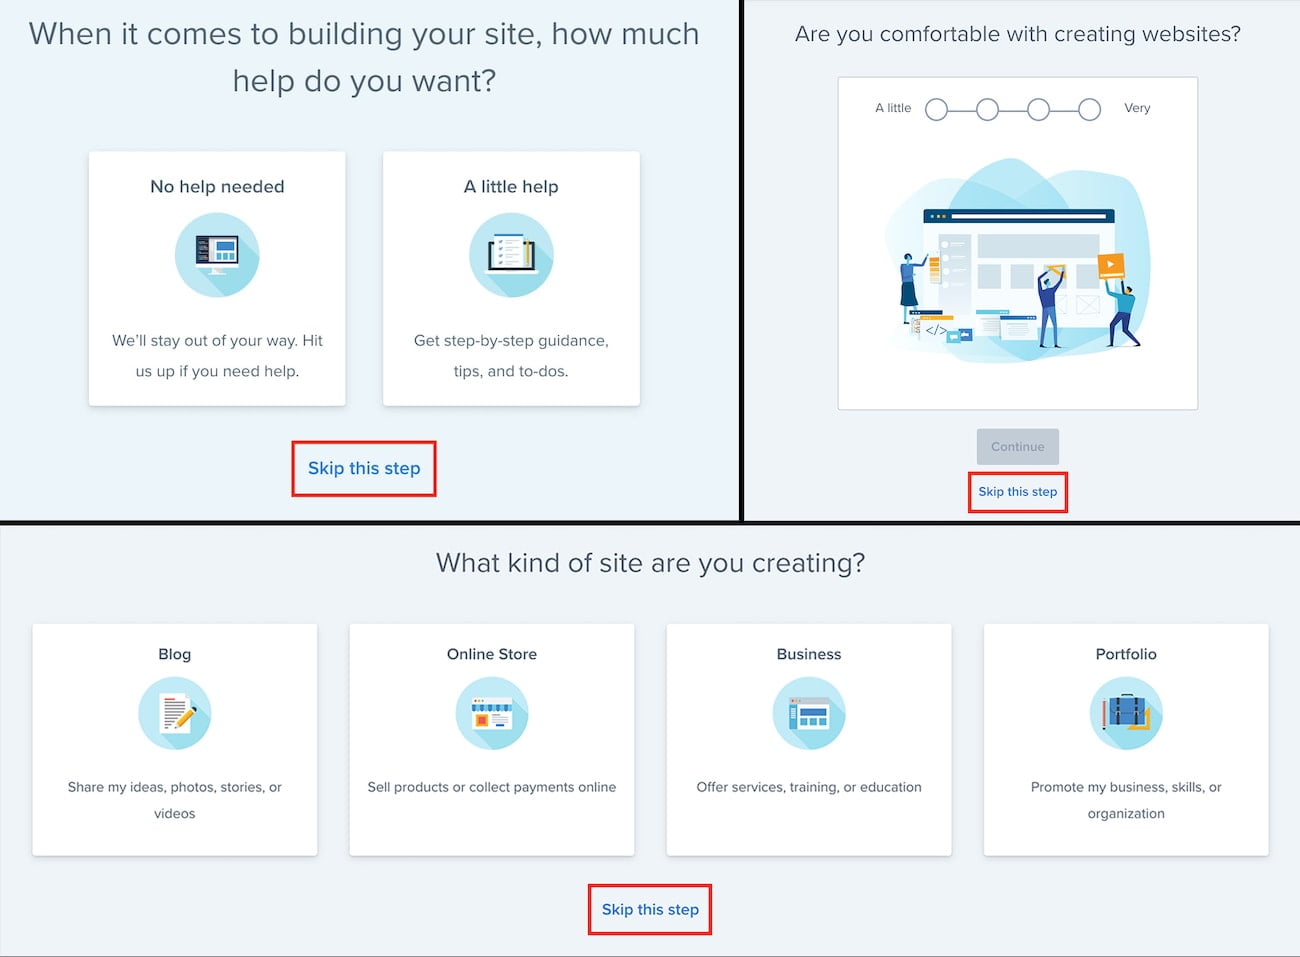
Task: Click Skip this step under help options
Action: click(x=364, y=468)
